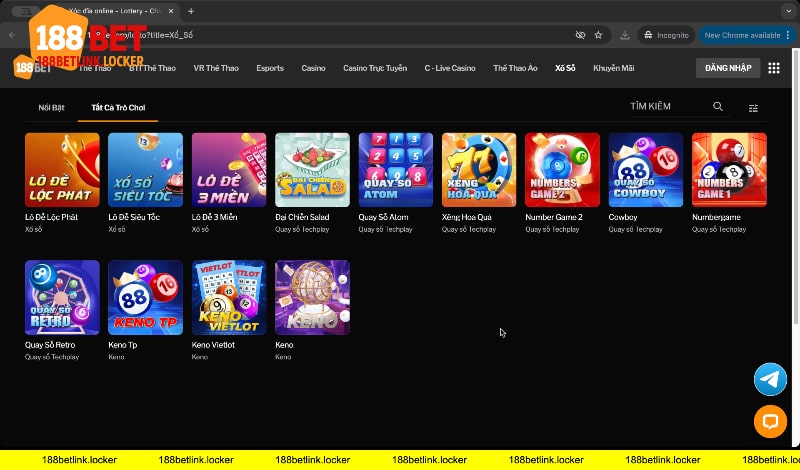Click the Incognito indicator
Image resolution: width=800 pixels, height=470 pixels.
[665, 34]
